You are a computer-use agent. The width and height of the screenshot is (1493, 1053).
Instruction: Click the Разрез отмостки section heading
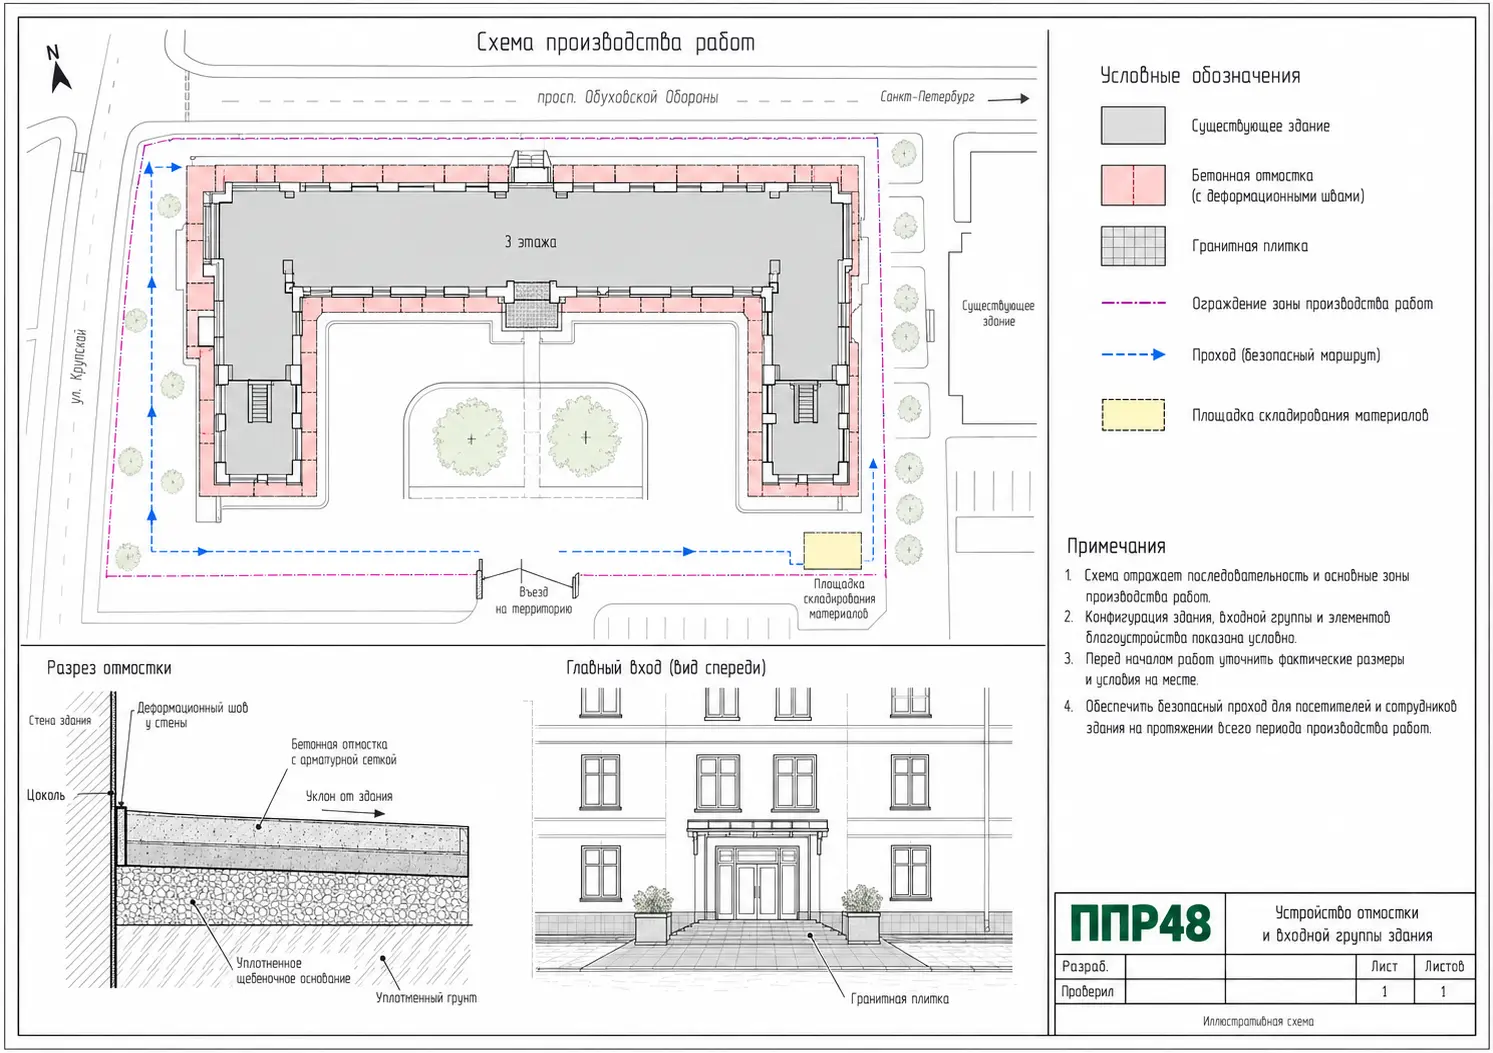click(x=109, y=668)
